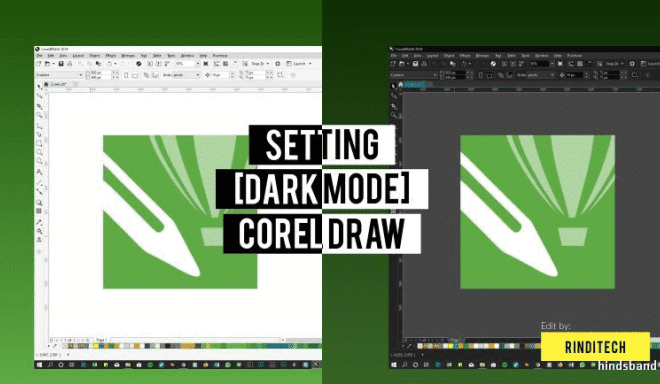
Task: Select the Pick tool in the dark window
Action: click(394, 86)
